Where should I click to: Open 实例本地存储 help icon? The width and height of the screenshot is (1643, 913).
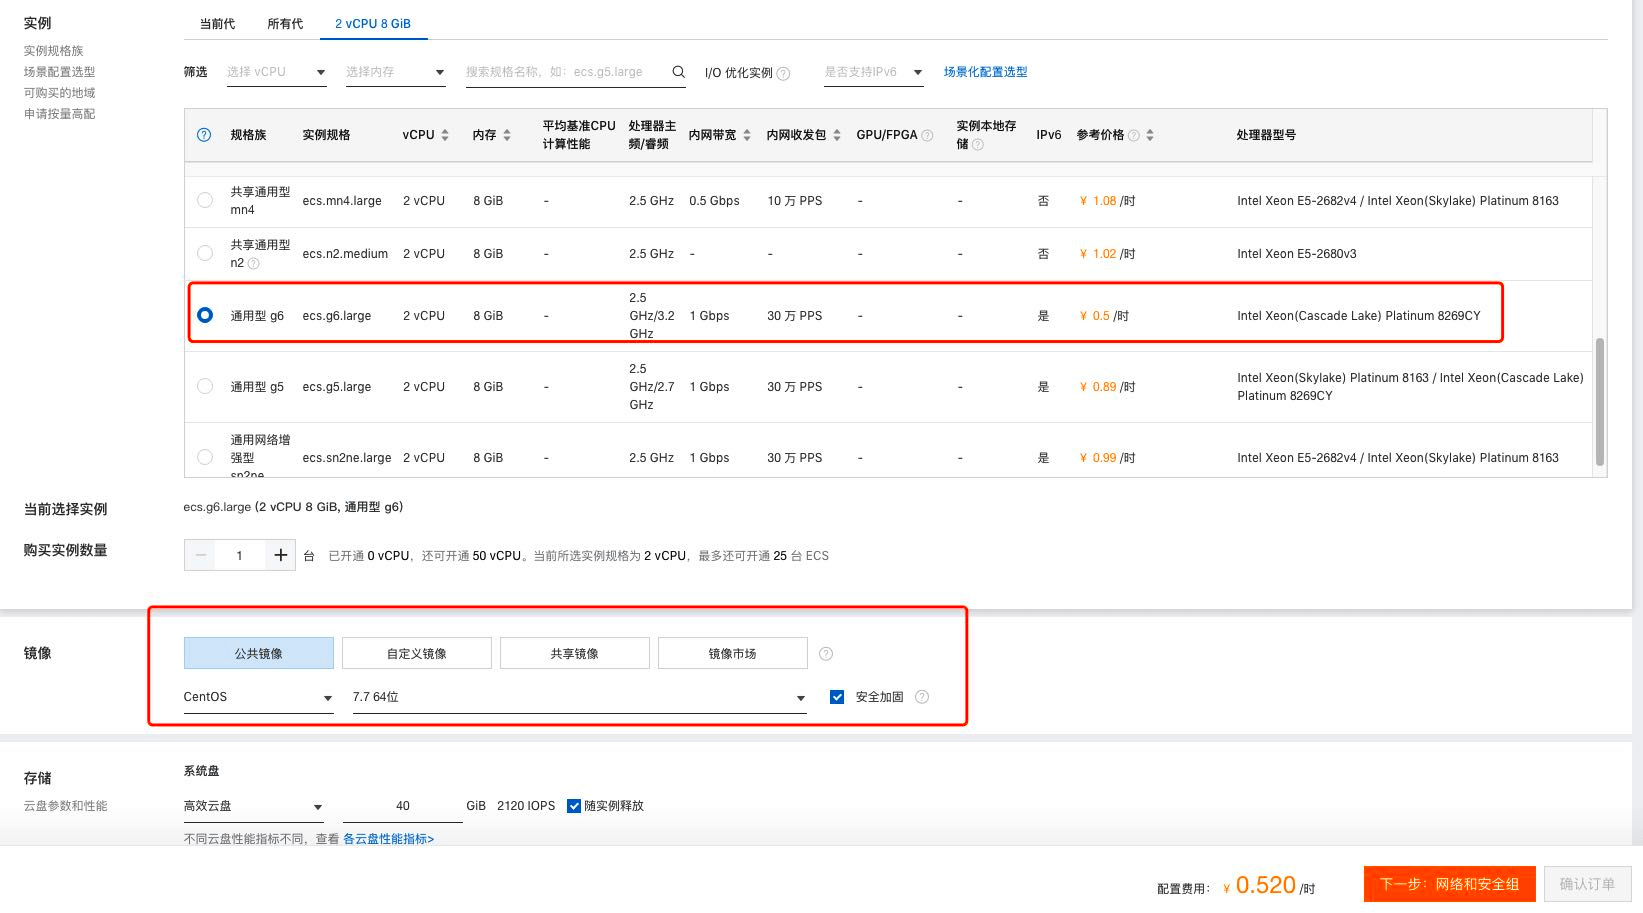[x=978, y=145]
